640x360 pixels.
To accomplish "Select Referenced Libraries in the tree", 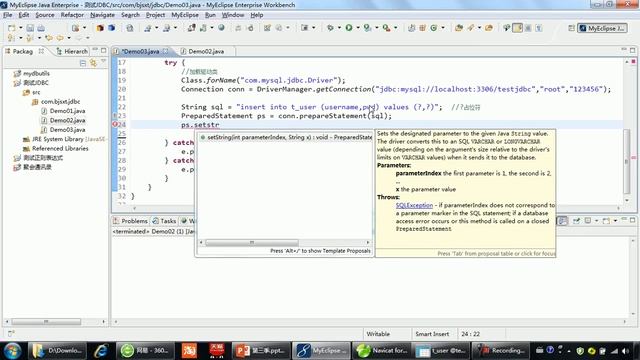I will (56, 149).
